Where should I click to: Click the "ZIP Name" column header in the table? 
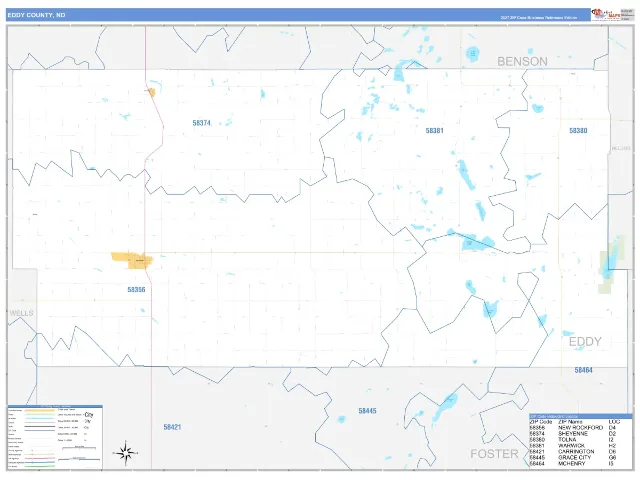pos(571,422)
